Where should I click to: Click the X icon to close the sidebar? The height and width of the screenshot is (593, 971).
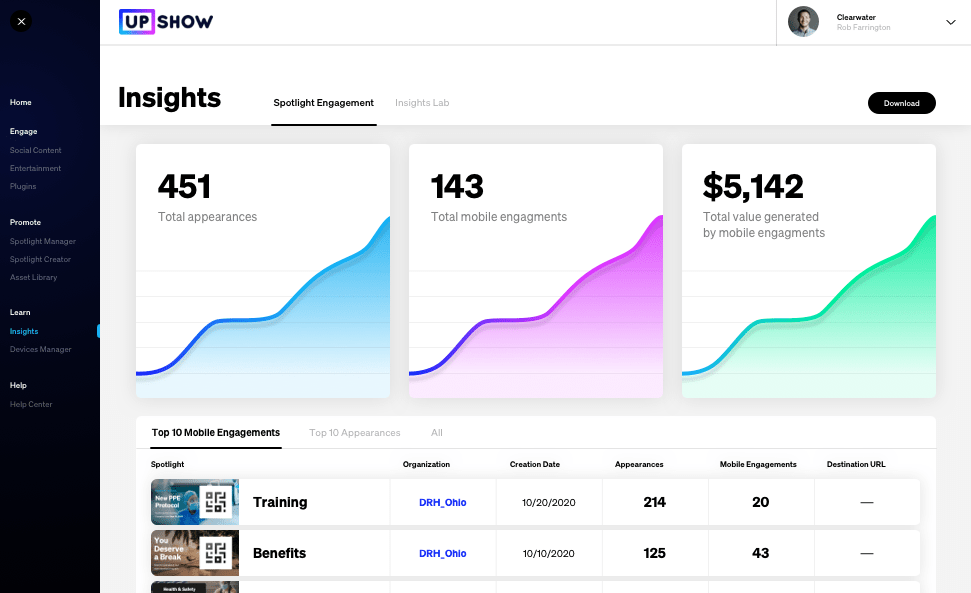pyautogui.click(x=21, y=21)
